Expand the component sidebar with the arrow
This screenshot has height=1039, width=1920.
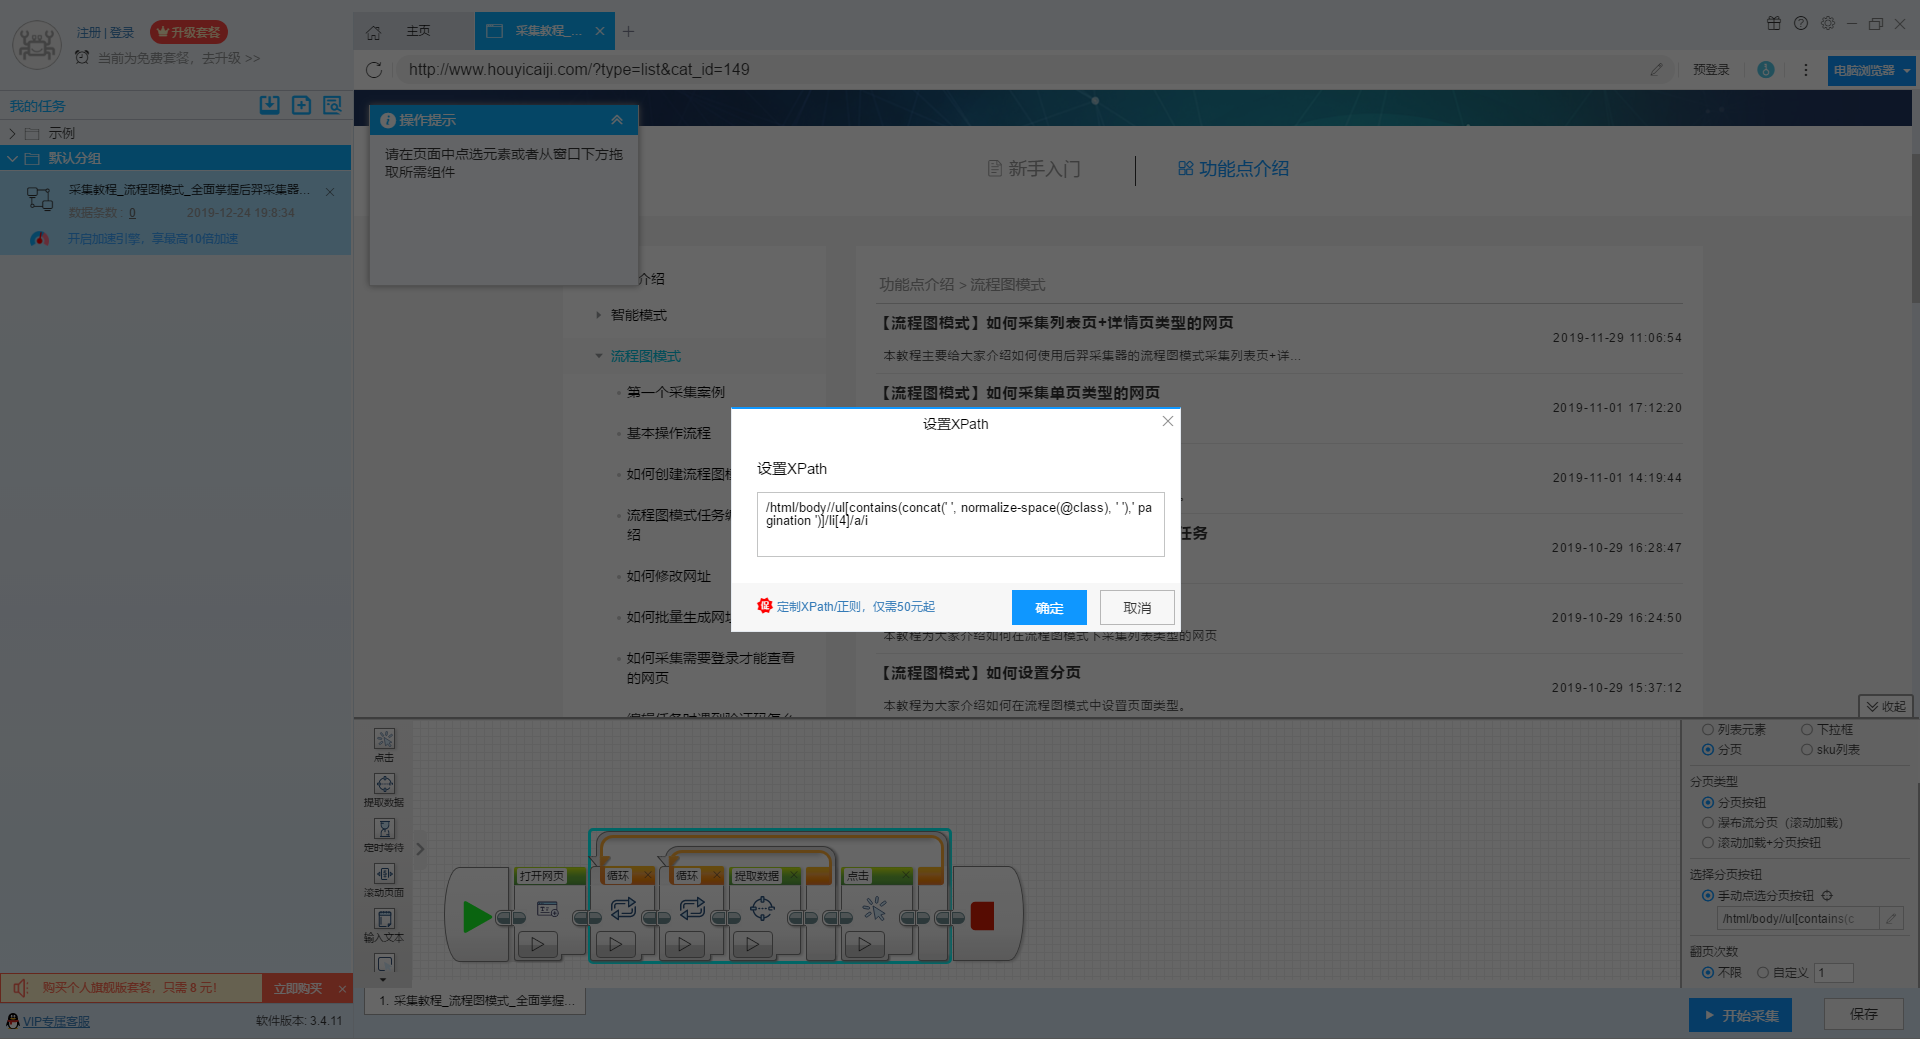(x=420, y=849)
